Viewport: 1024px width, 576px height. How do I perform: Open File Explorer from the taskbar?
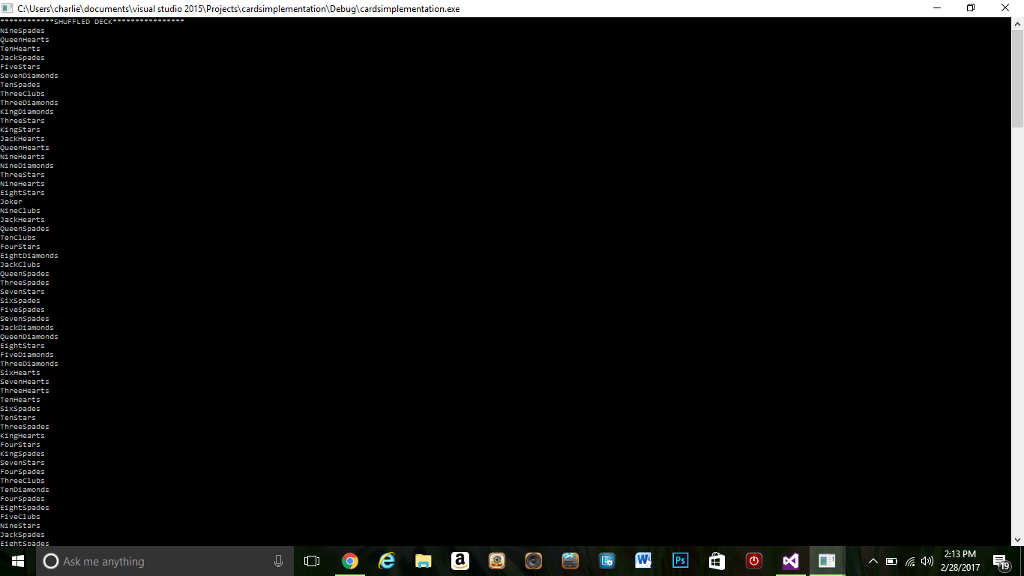click(423, 561)
